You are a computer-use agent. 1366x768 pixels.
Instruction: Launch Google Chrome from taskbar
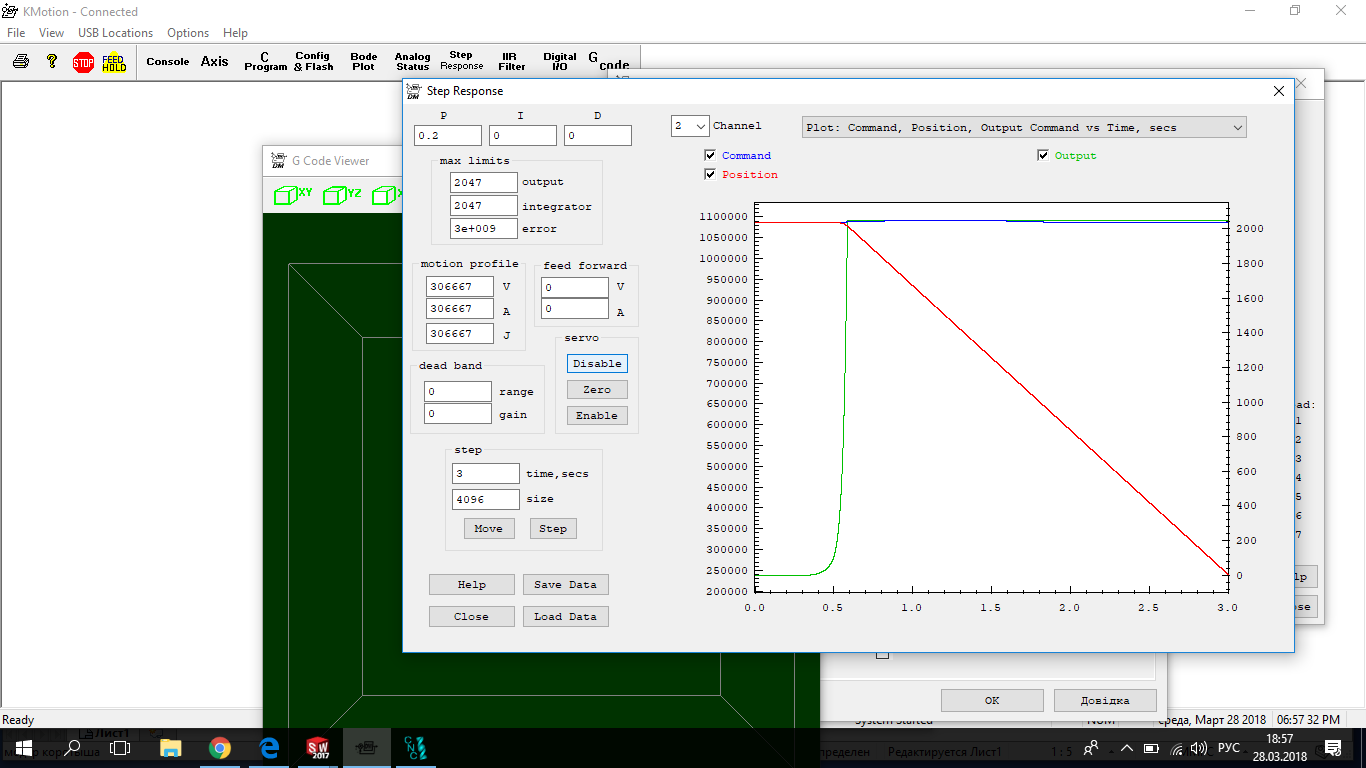click(220, 748)
